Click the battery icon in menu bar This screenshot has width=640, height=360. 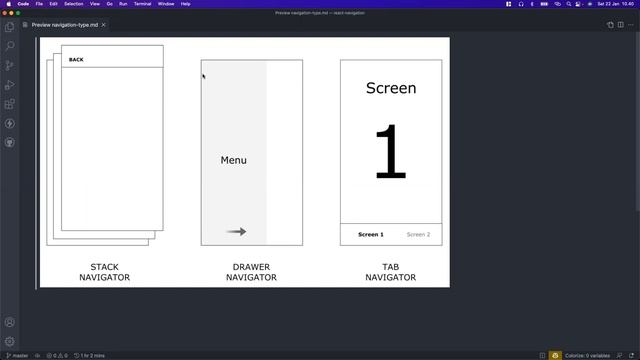point(544,4)
